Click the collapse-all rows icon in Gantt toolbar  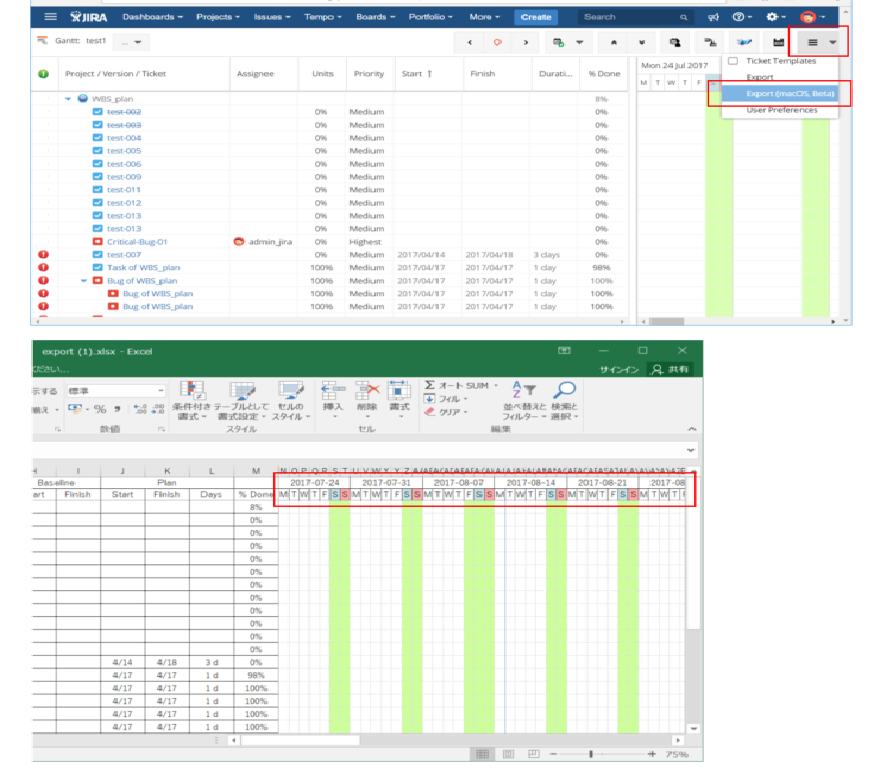[613, 42]
